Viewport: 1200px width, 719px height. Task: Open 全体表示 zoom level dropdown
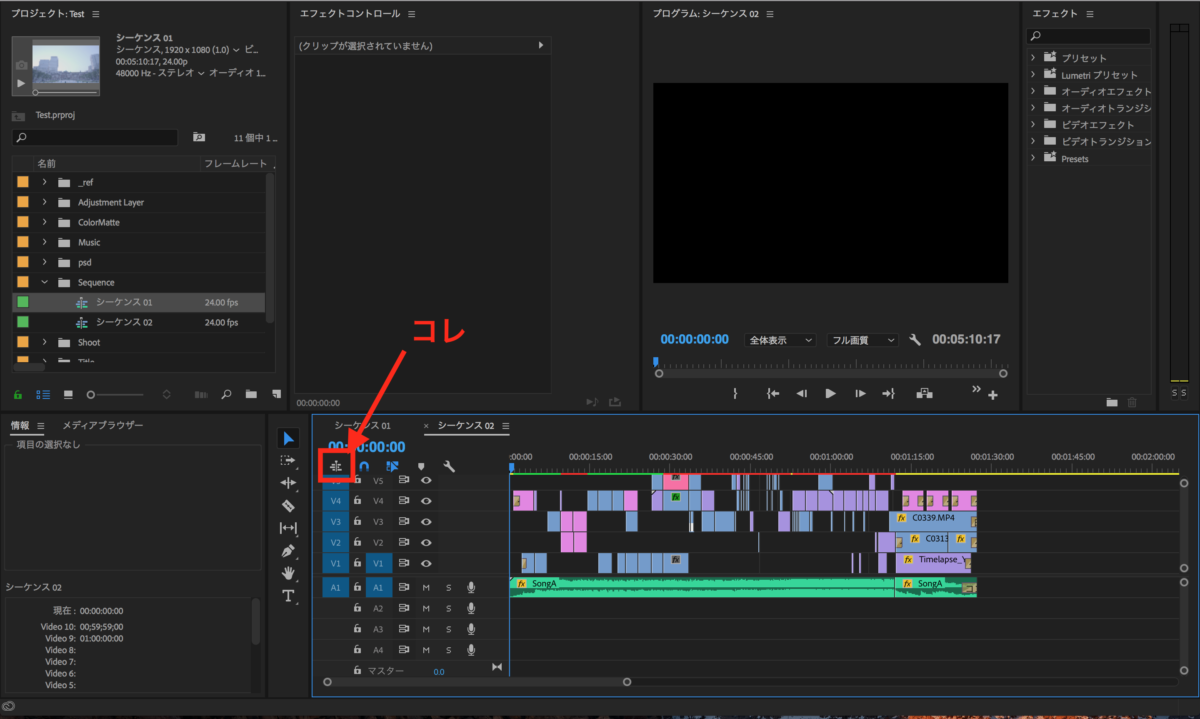[x=781, y=340]
